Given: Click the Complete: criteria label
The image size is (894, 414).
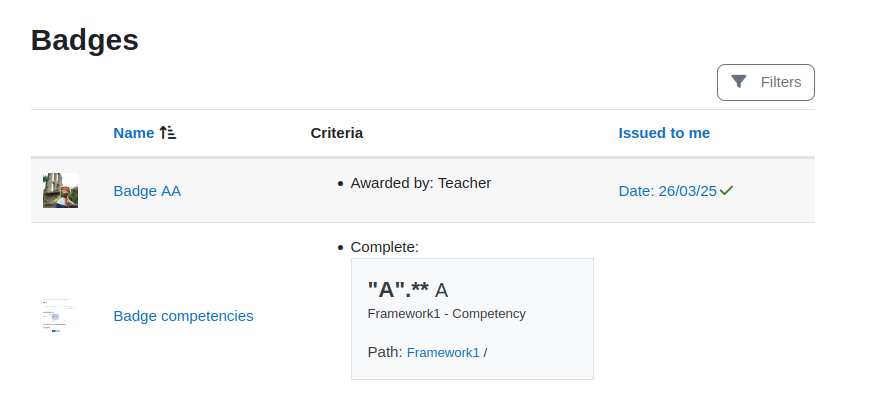Looking at the screenshot, I should [384, 247].
